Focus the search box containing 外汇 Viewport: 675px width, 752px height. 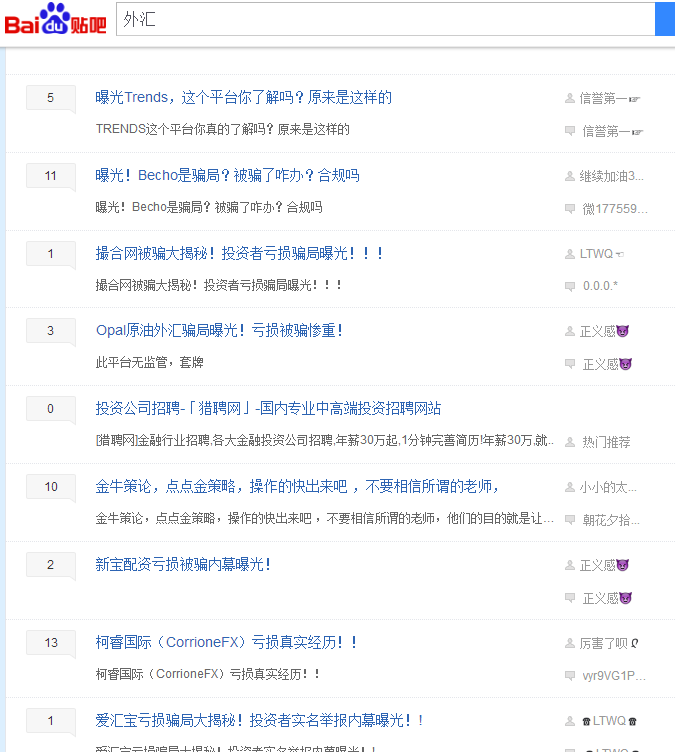tap(386, 19)
